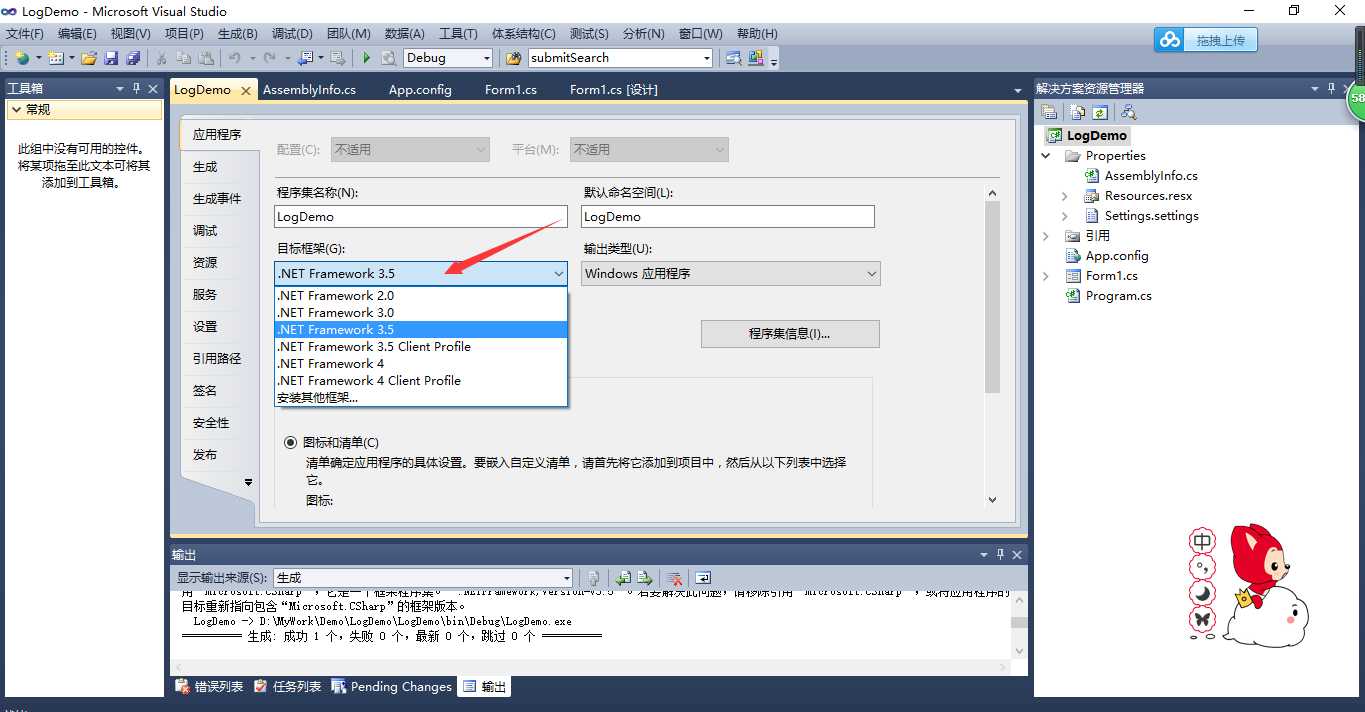The width and height of the screenshot is (1365, 712).
Task: Click the cloud drag-upload button
Action: 1205,40
